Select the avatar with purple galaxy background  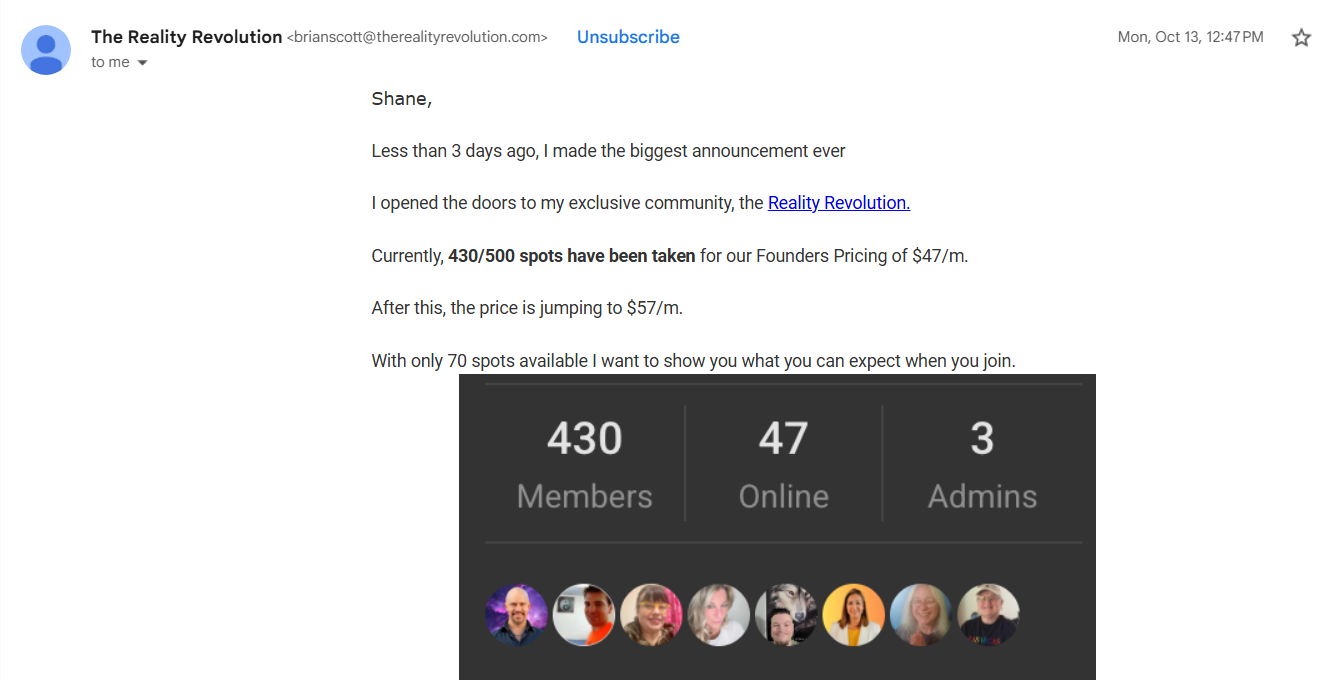click(x=516, y=615)
